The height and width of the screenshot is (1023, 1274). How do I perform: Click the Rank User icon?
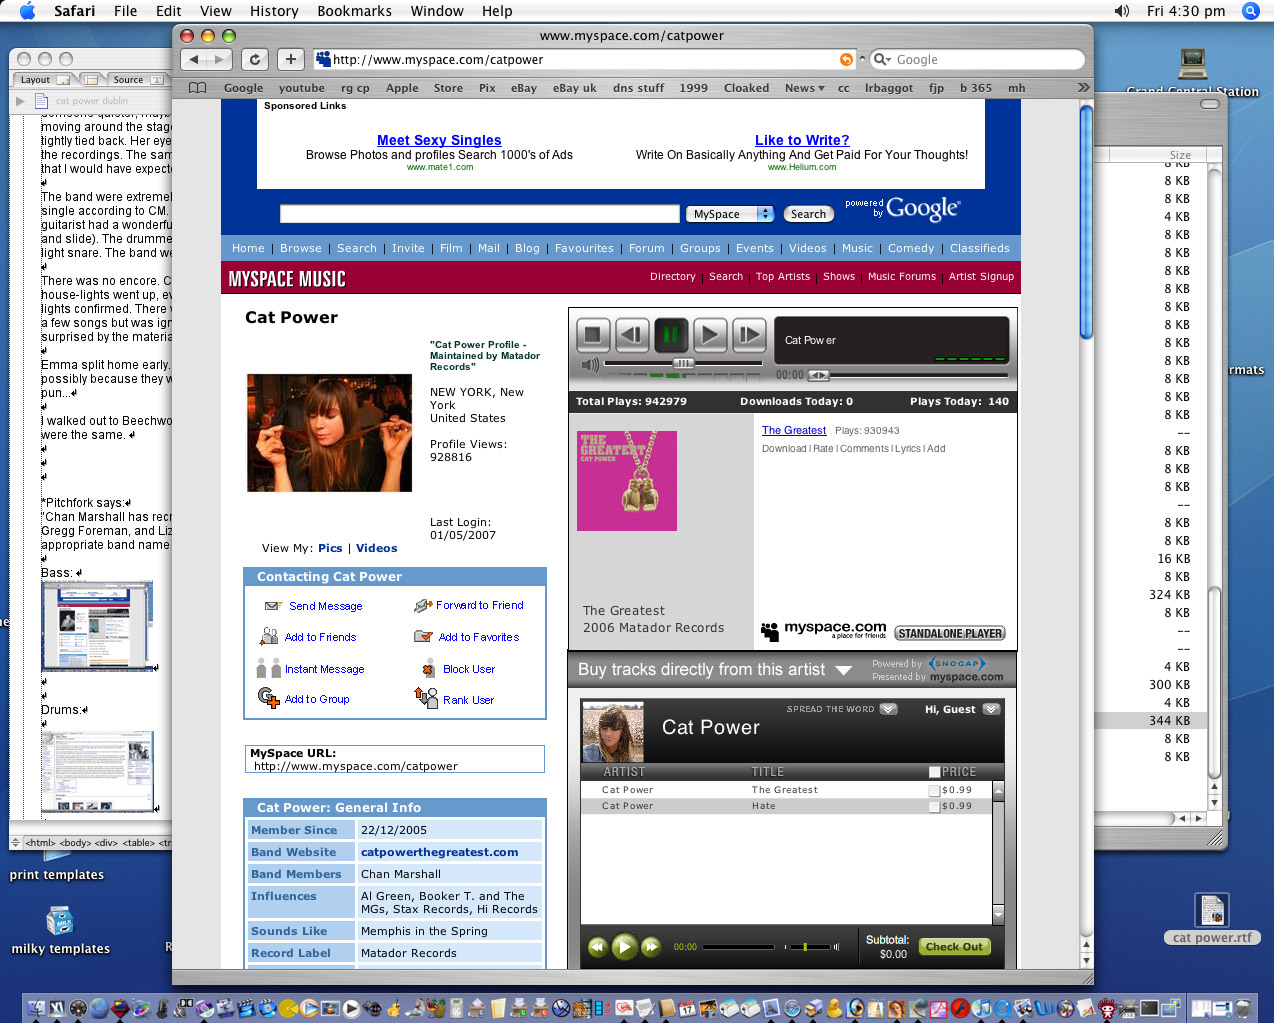tap(426, 697)
